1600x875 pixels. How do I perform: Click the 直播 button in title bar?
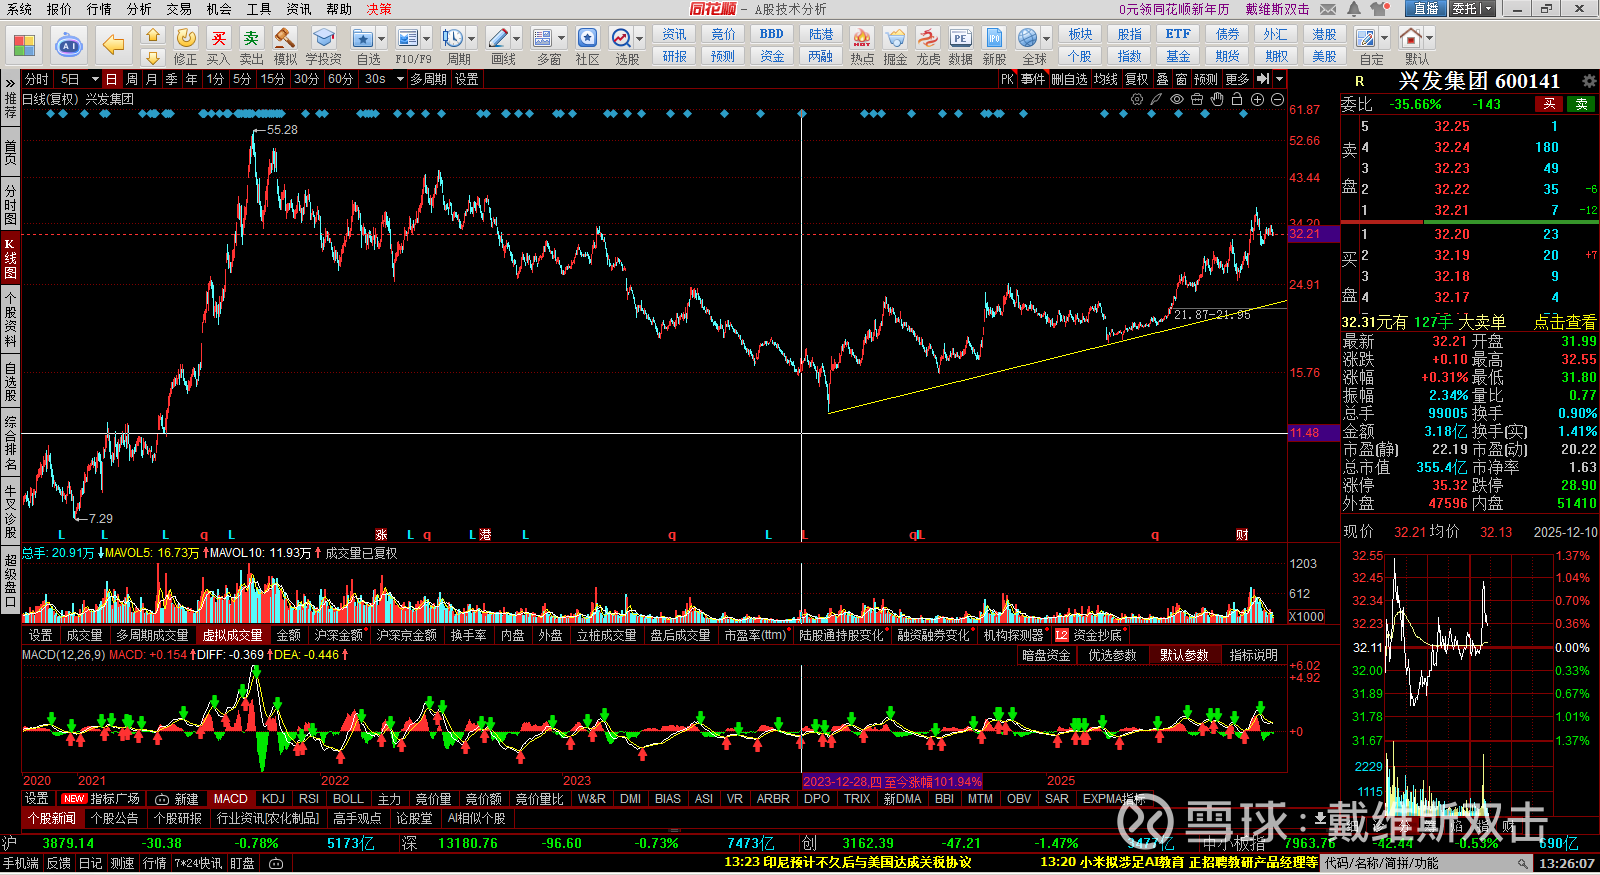pos(1426,9)
